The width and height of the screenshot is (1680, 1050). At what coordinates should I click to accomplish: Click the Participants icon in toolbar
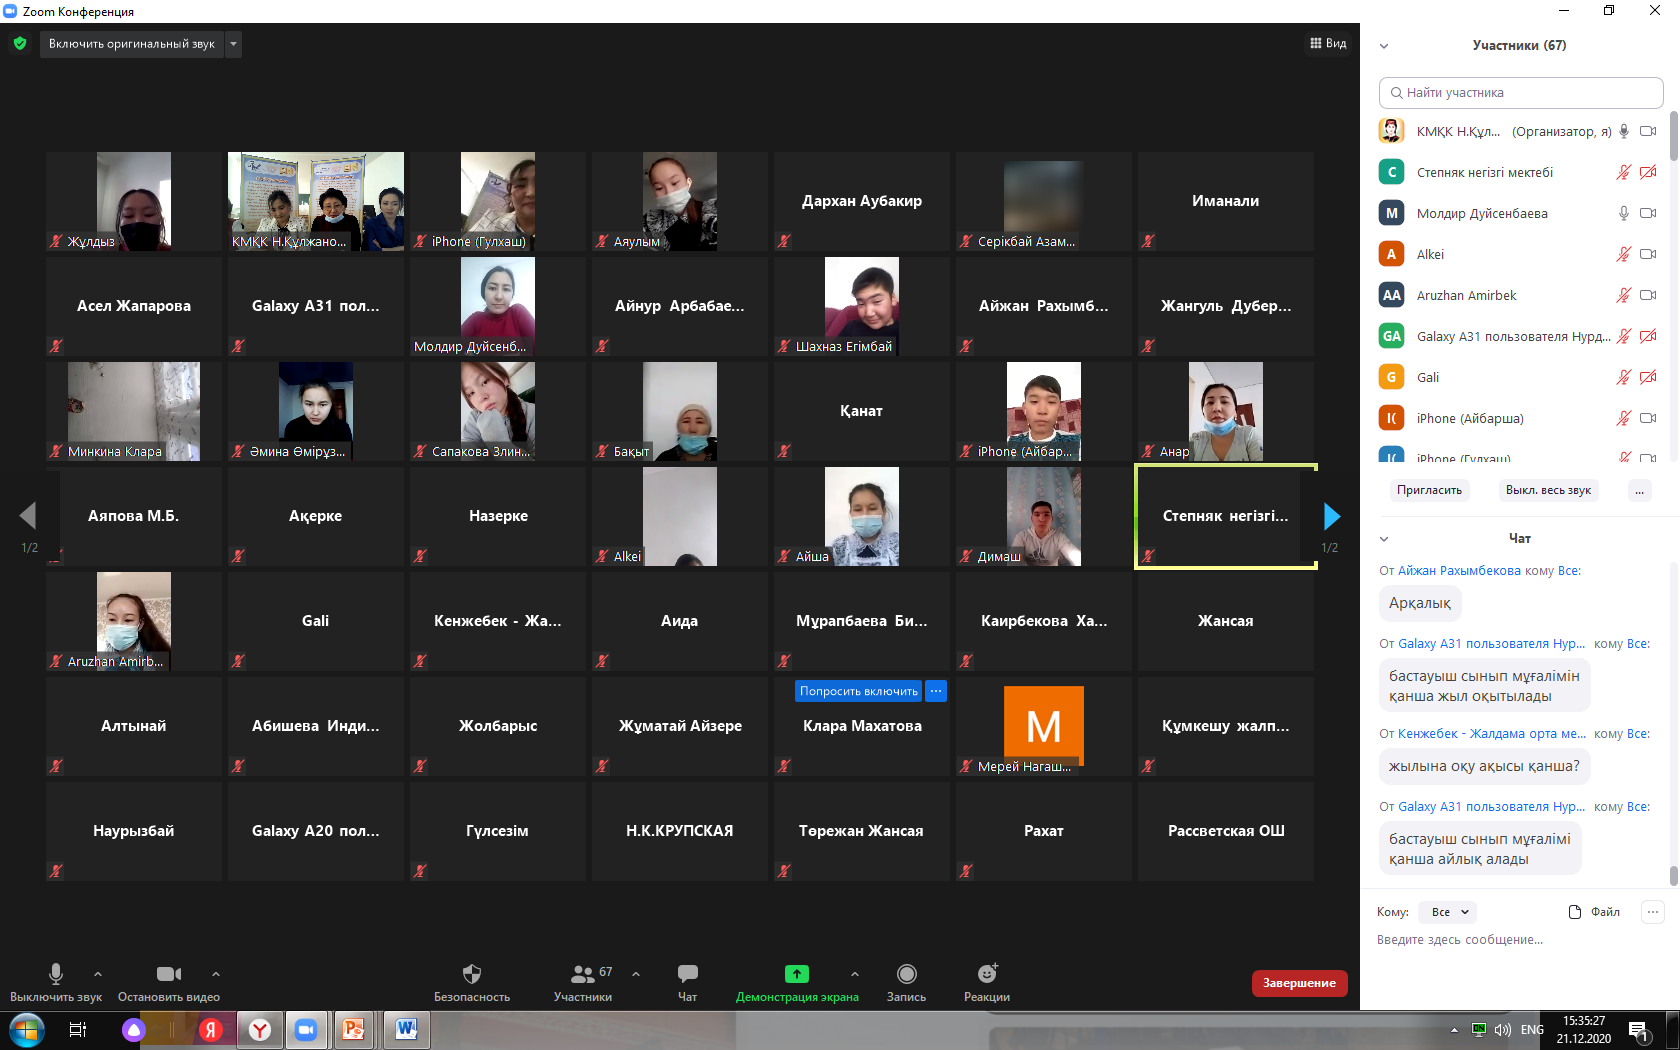coord(582,974)
